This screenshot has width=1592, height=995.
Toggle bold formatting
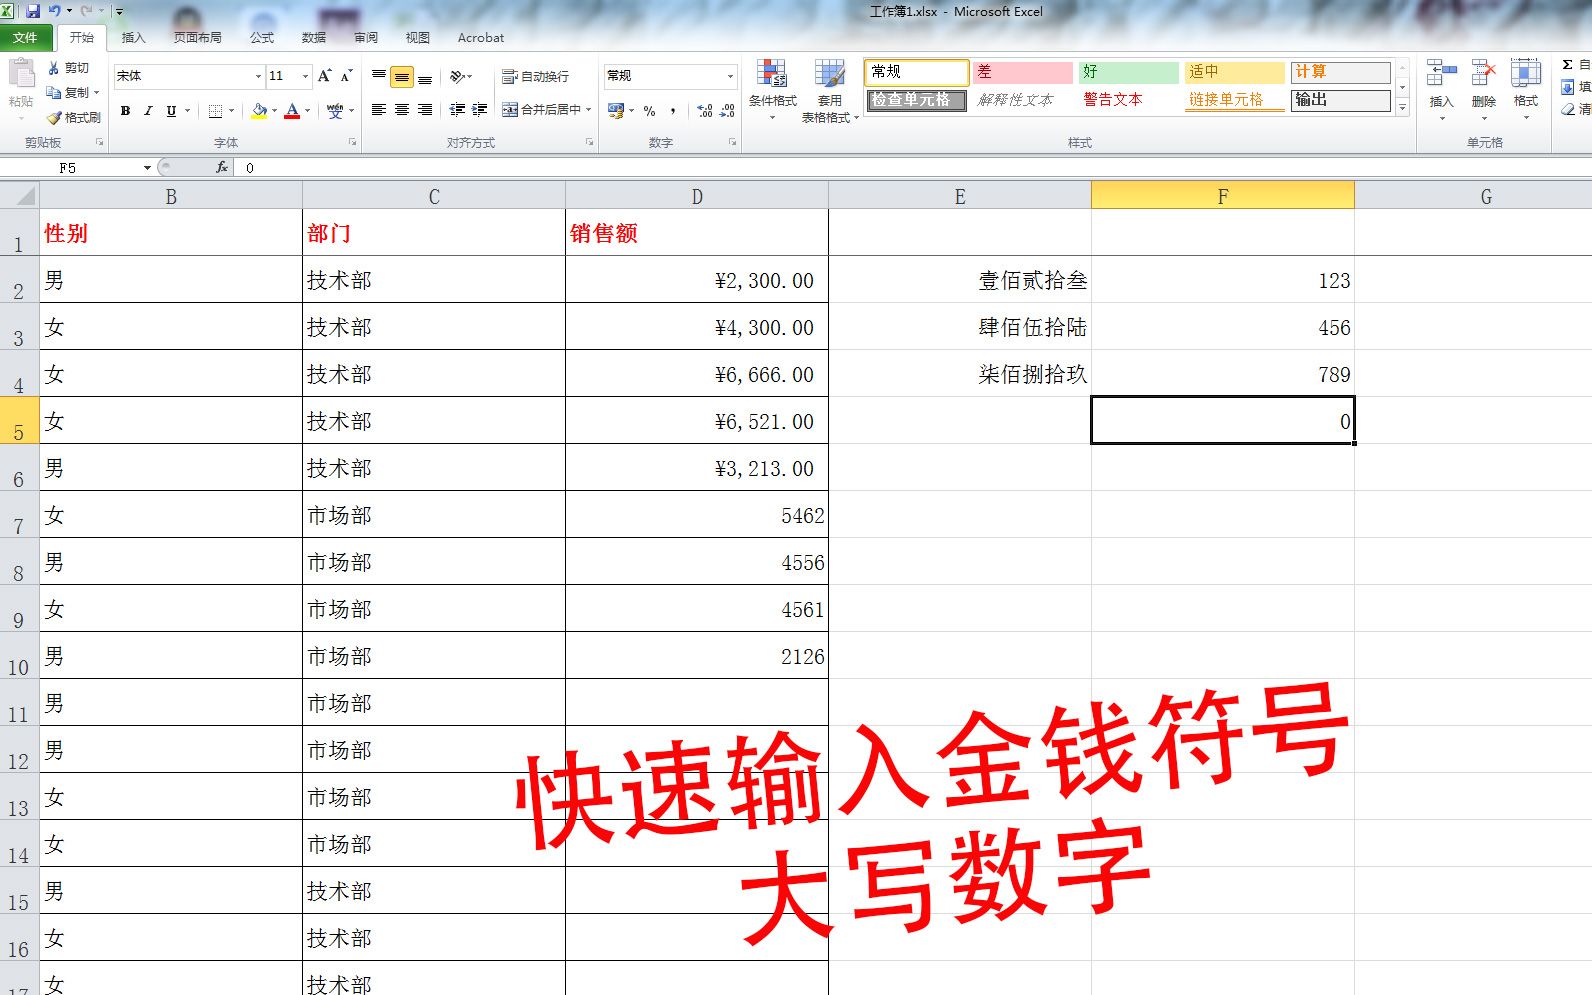coord(125,111)
